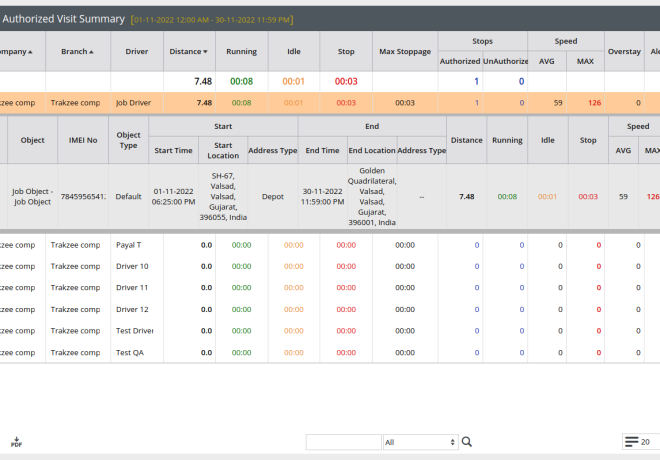Click into the search text field
This screenshot has width=660, height=460.
pyautogui.click(x=343, y=442)
